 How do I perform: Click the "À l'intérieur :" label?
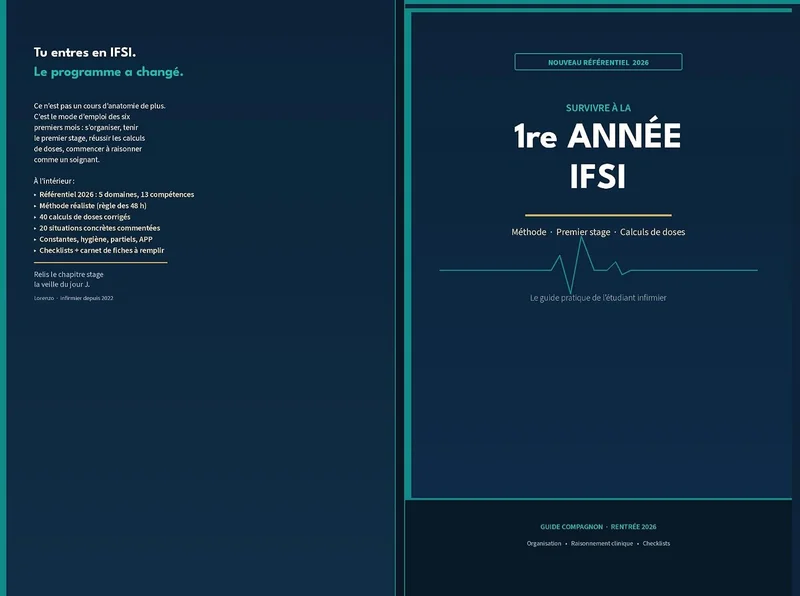tap(54, 181)
